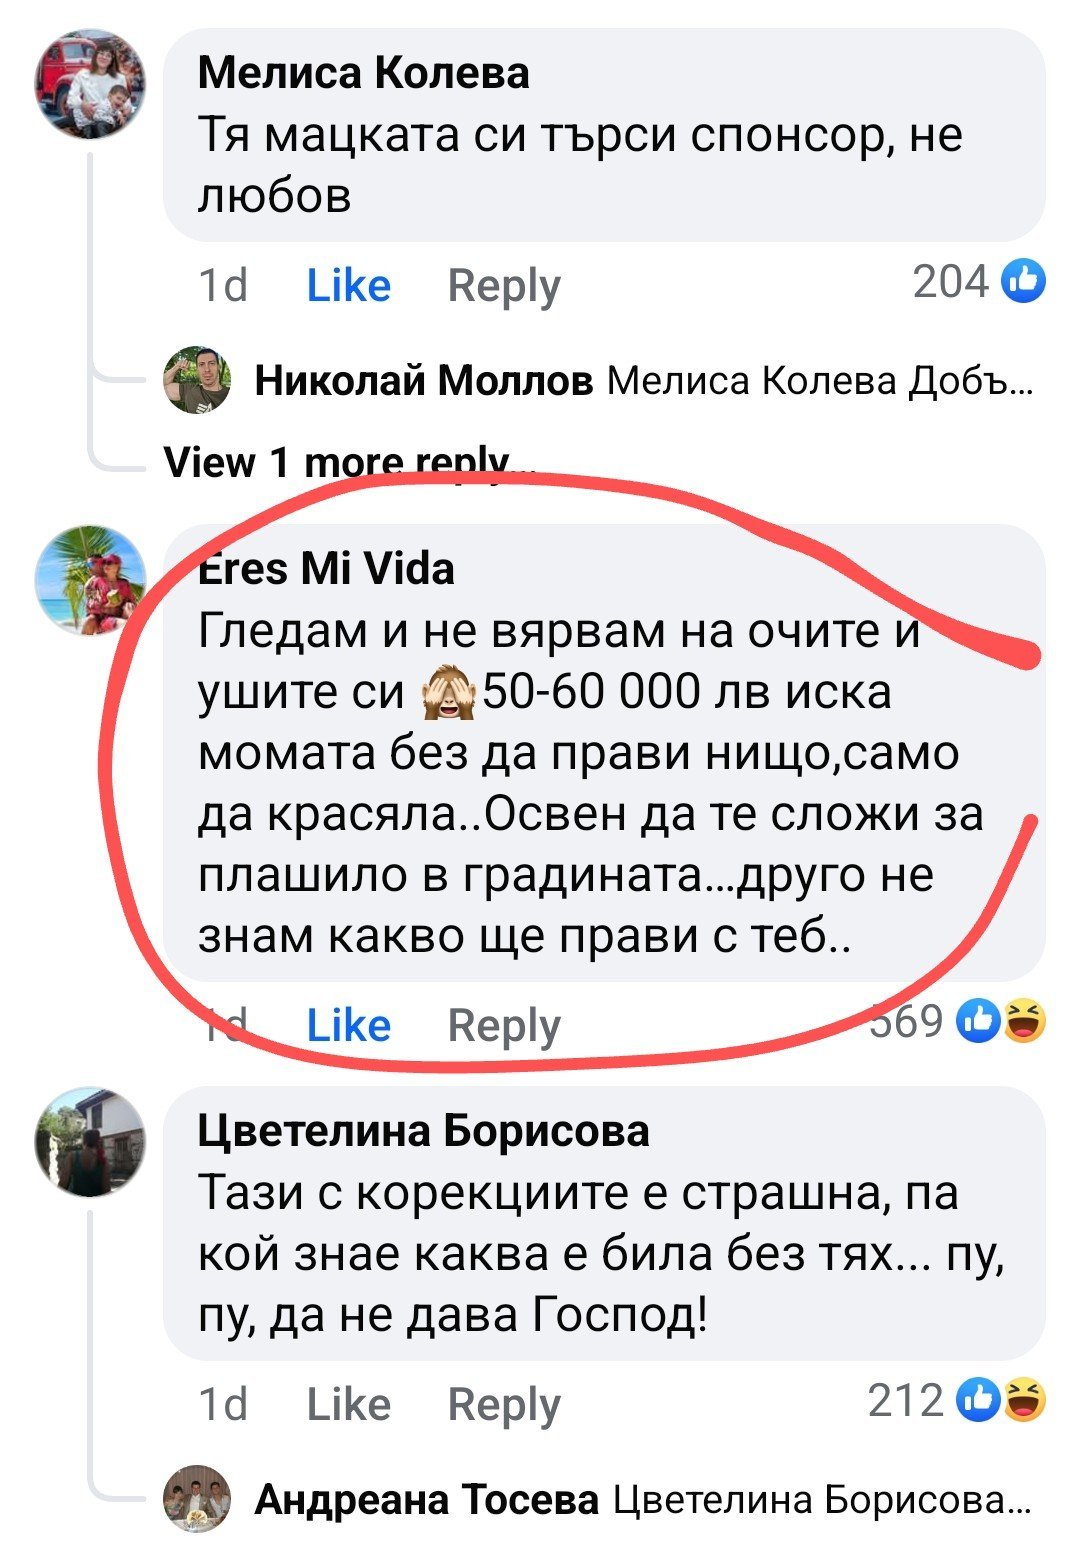Reply to Цветелина Борисова's comment

click(x=504, y=1404)
